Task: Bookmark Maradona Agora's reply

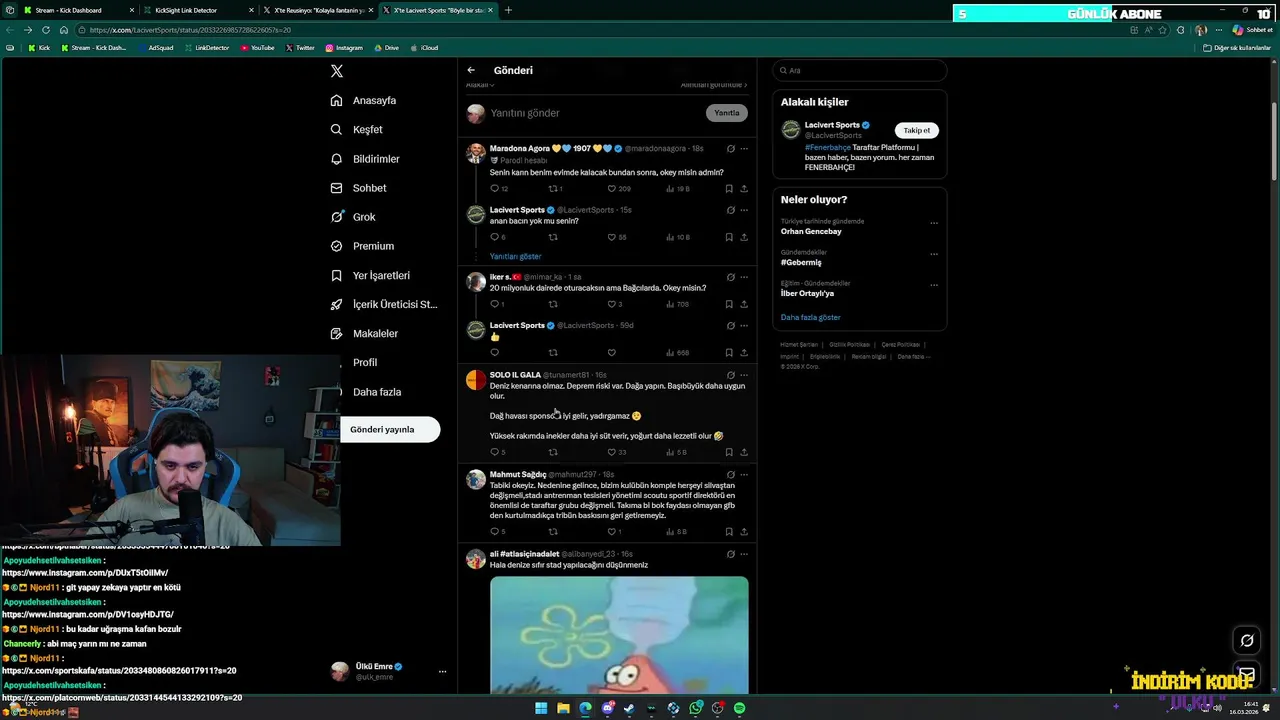Action: (x=729, y=188)
